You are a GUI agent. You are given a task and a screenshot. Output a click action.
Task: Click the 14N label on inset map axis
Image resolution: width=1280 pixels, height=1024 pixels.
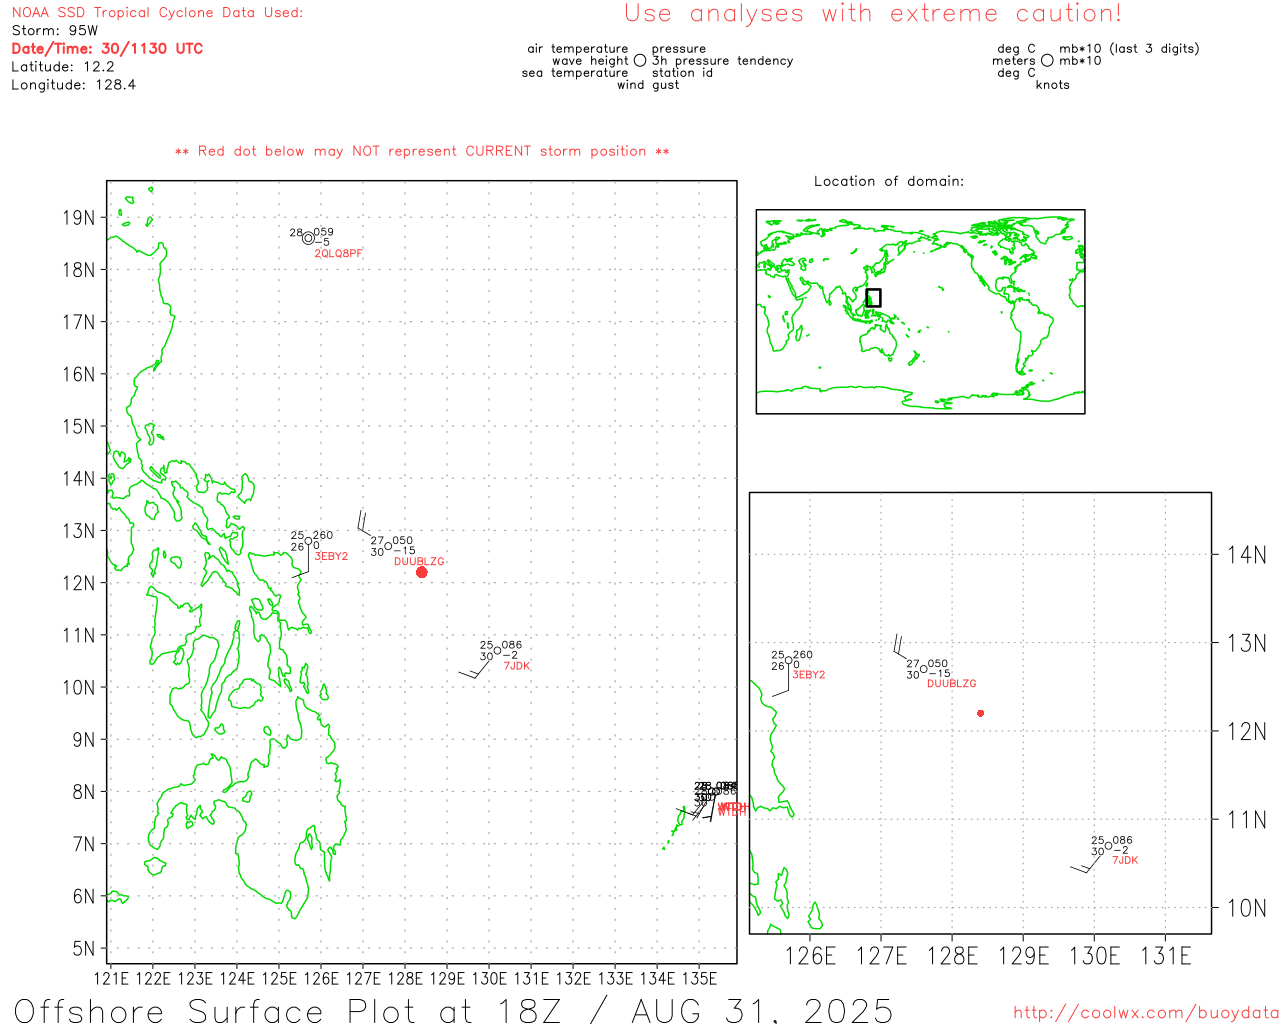[x=1247, y=555]
